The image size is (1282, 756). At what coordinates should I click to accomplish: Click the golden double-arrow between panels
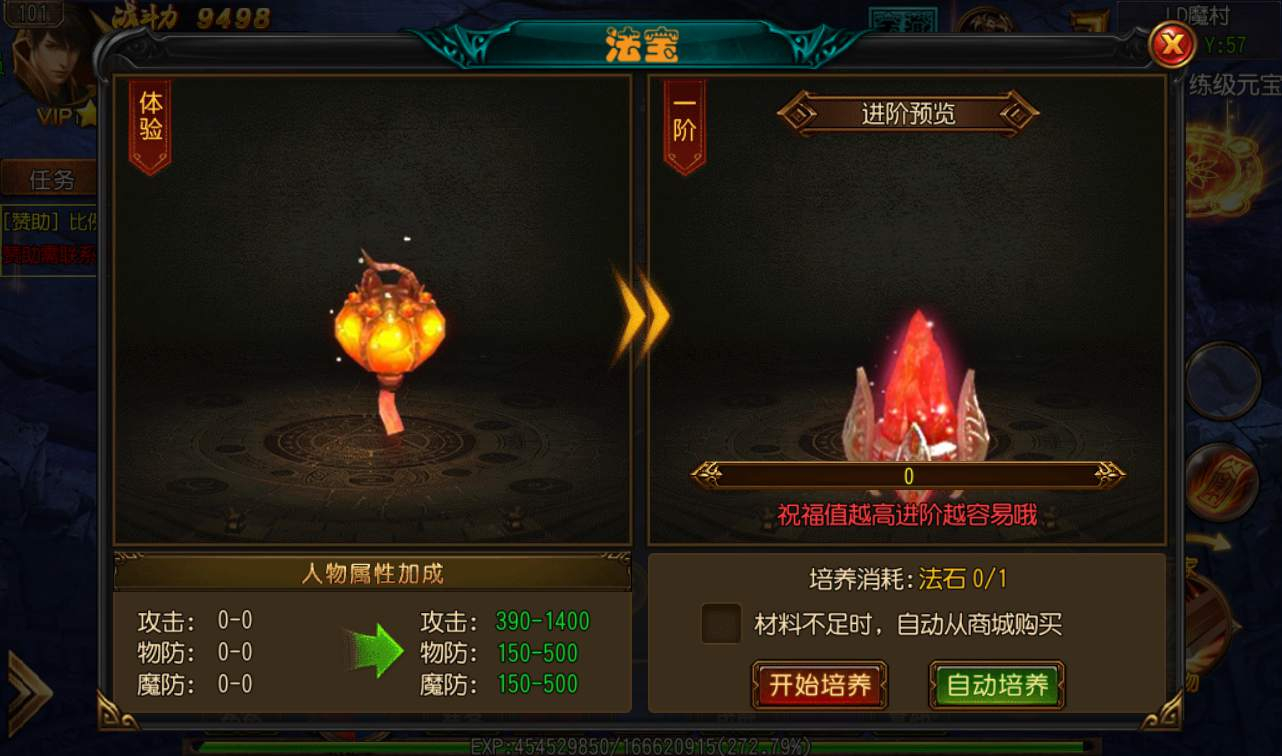pos(640,316)
